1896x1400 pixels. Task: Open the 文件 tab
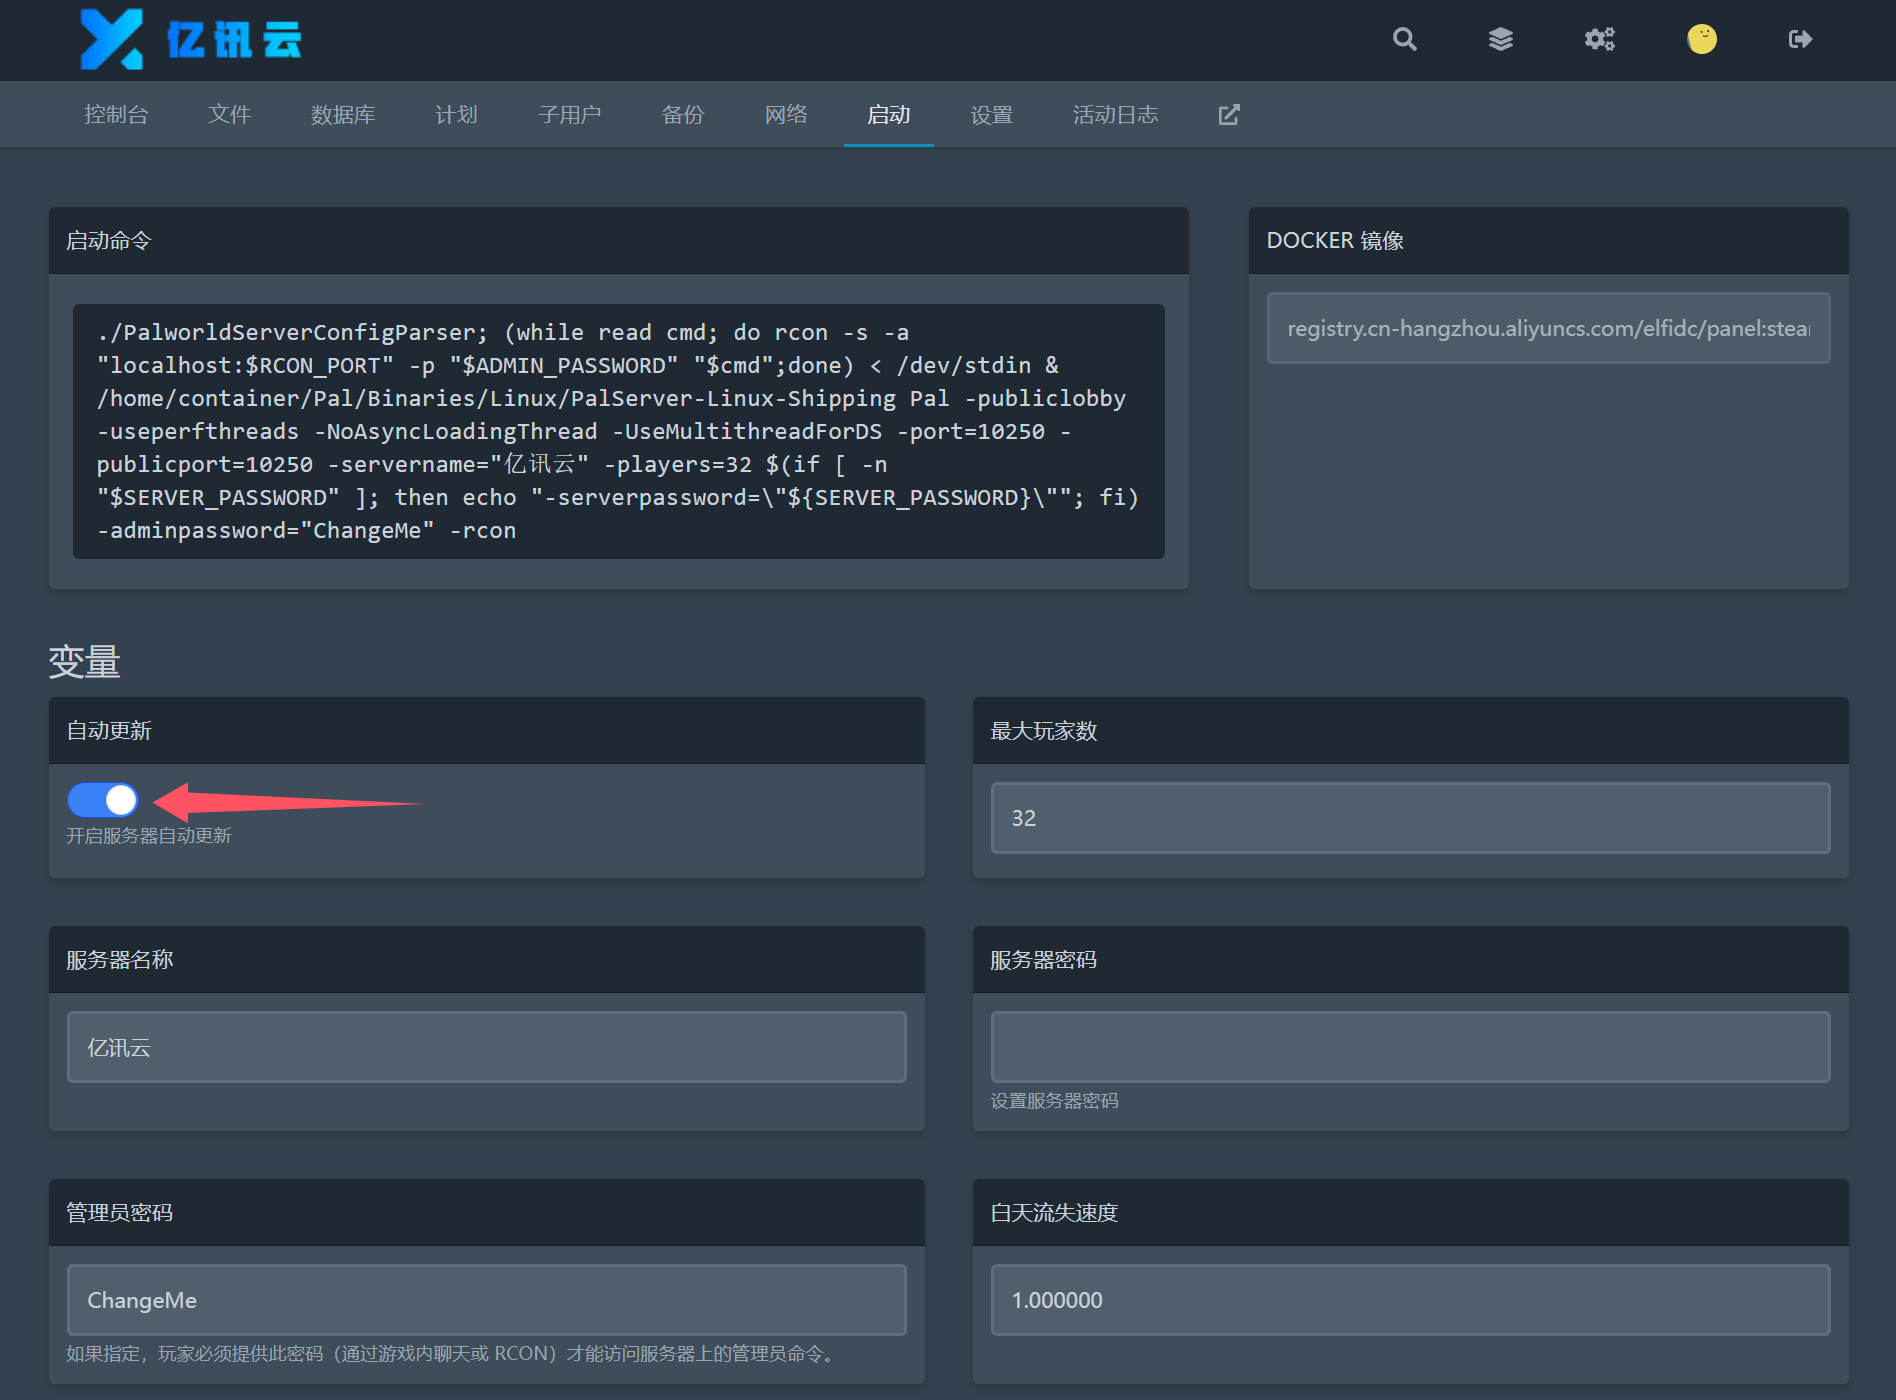point(229,115)
